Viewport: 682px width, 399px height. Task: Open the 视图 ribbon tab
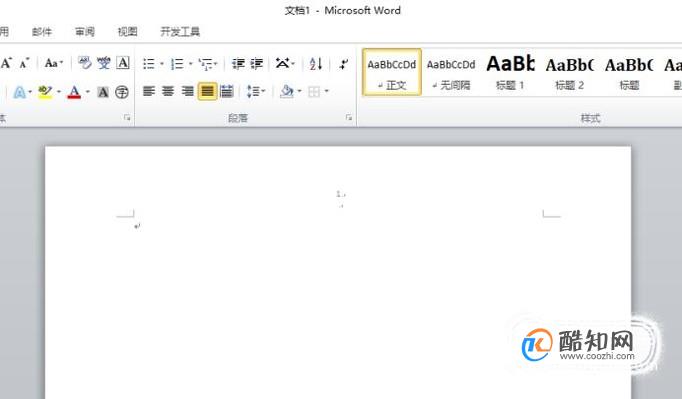point(127,32)
